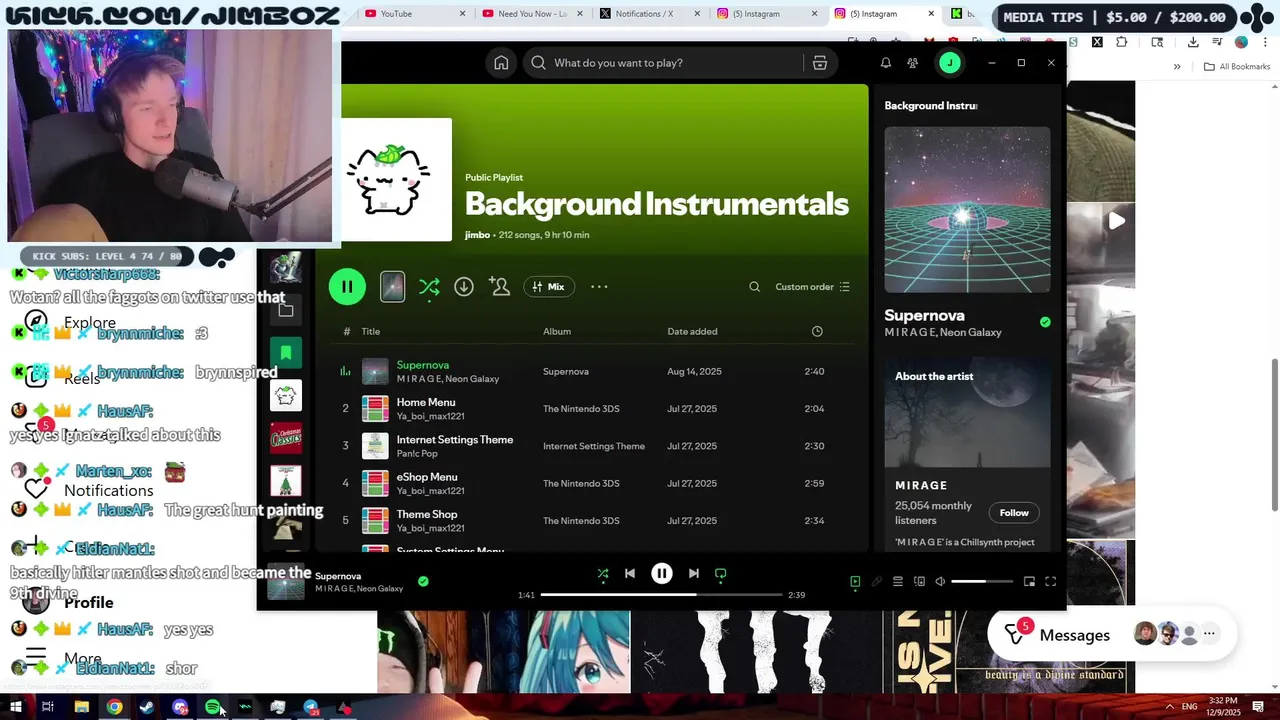1280x720 pixels.
Task: Select the Theme Shop track
Action: 427,514
